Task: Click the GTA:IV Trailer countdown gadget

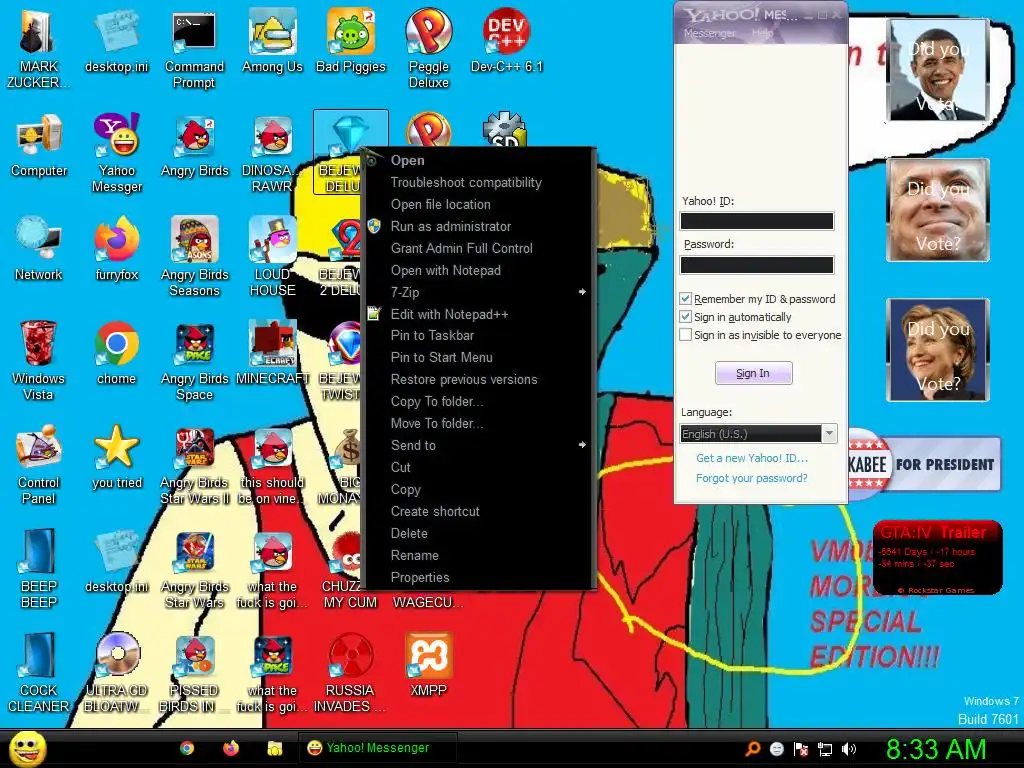Action: (937, 558)
